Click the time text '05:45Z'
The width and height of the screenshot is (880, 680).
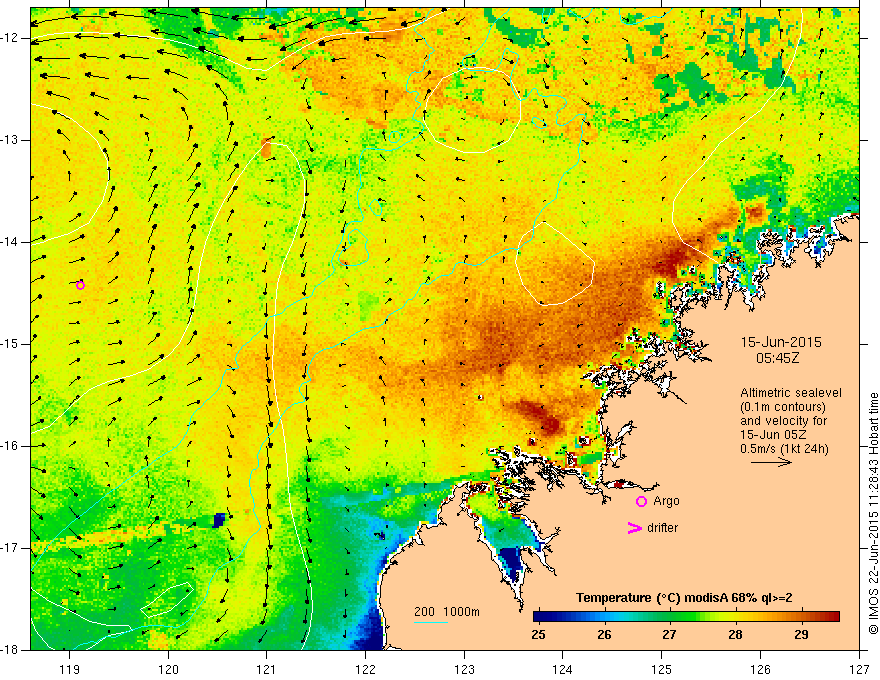coord(777,358)
